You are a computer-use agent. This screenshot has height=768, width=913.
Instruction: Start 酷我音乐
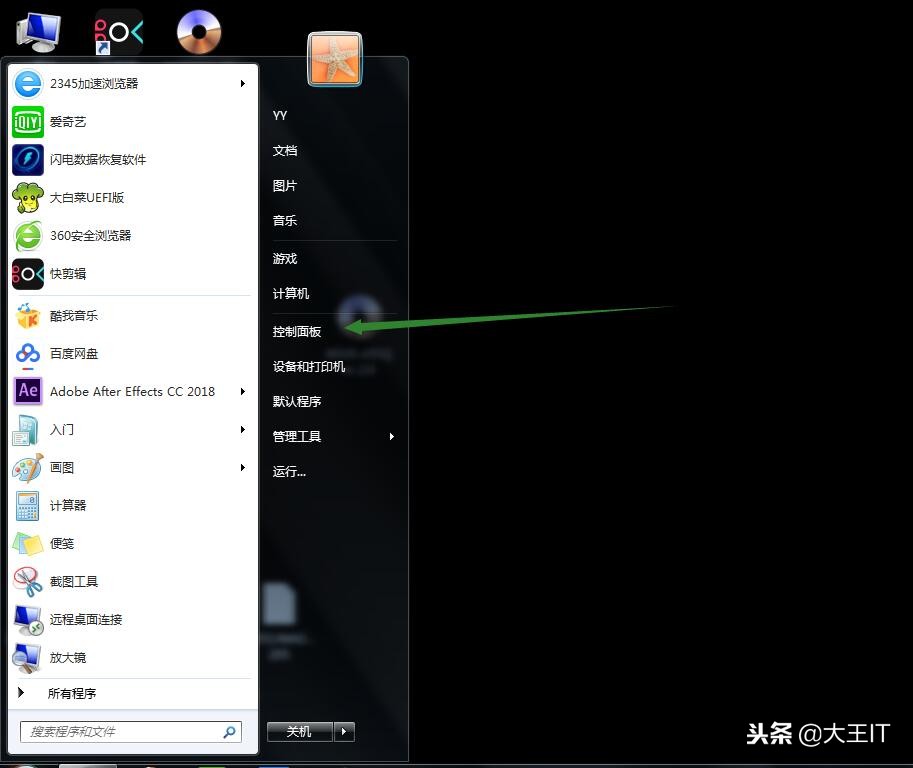pyautogui.click(x=74, y=315)
